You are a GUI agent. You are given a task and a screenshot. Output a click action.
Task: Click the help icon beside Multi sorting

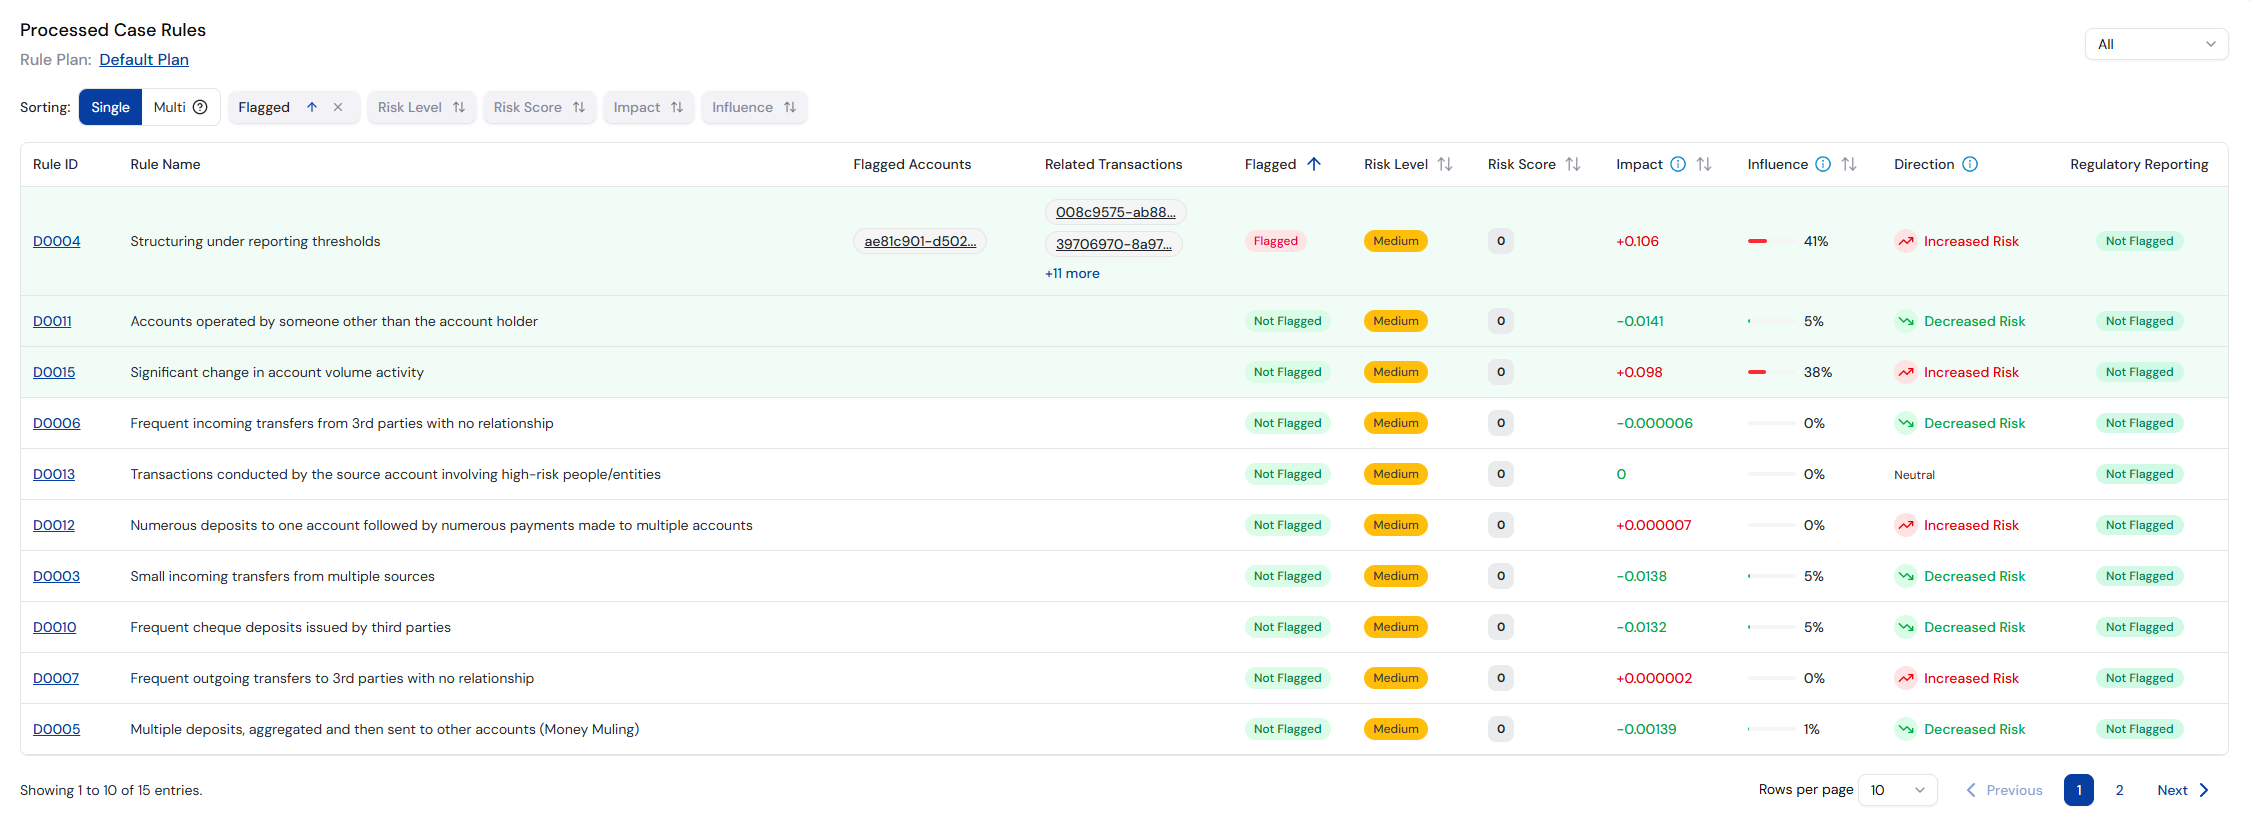click(200, 107)
